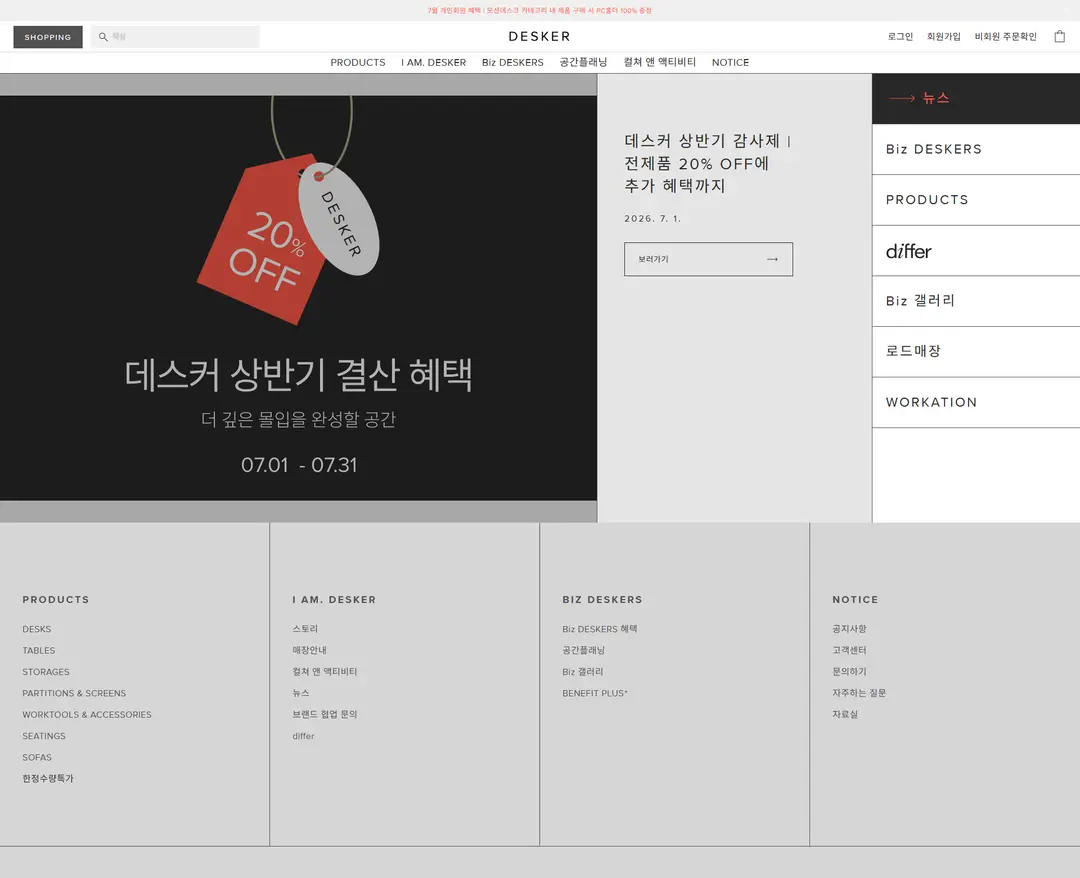Open footer 컬처 앤 액티비티 link
Viewport: 1080px width, 878px height.
324,671
